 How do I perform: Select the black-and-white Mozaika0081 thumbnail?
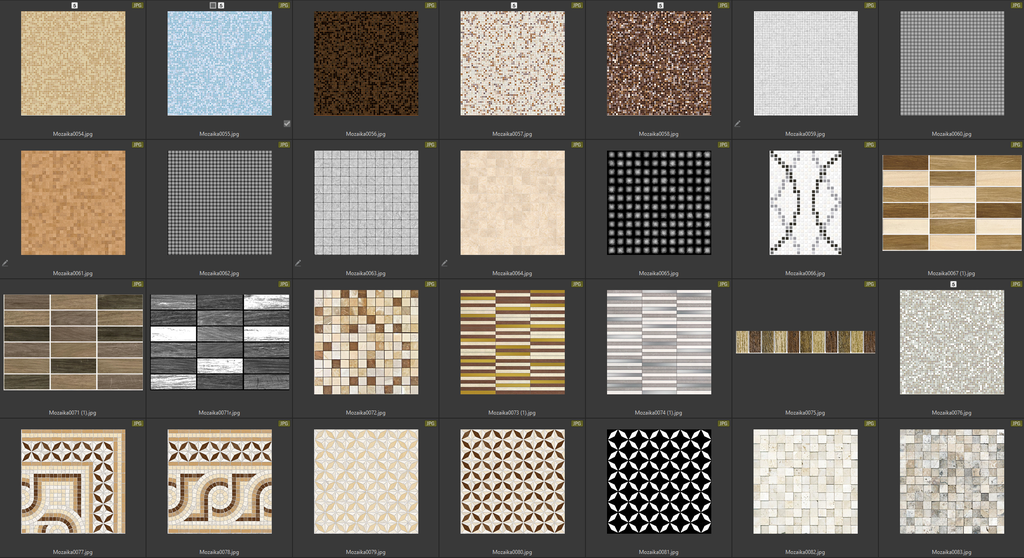click(659, 482)
